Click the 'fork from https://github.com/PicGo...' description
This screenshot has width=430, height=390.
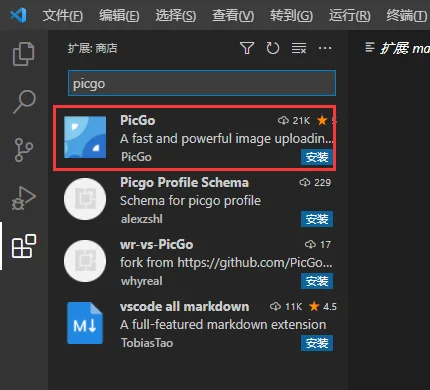[x=226, y=263]
